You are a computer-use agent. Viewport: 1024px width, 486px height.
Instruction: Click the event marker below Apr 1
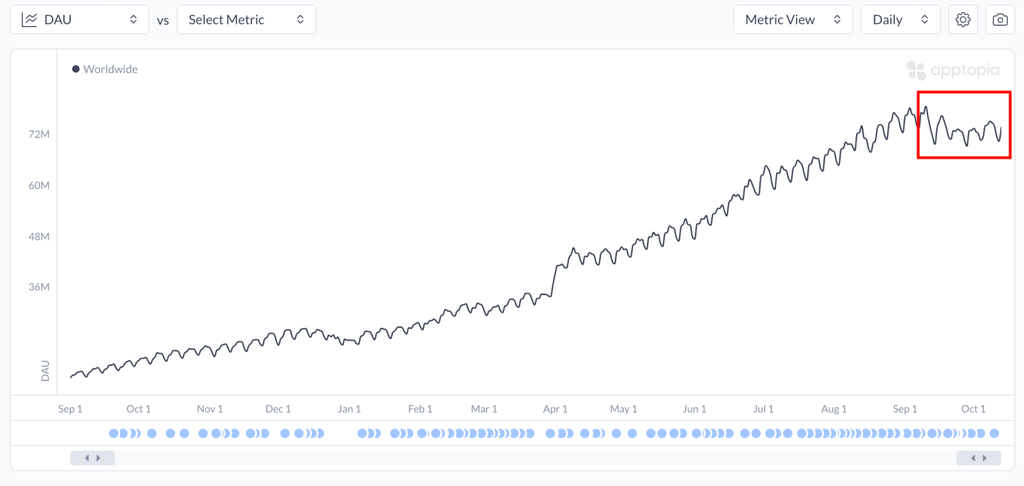(549, 433)
